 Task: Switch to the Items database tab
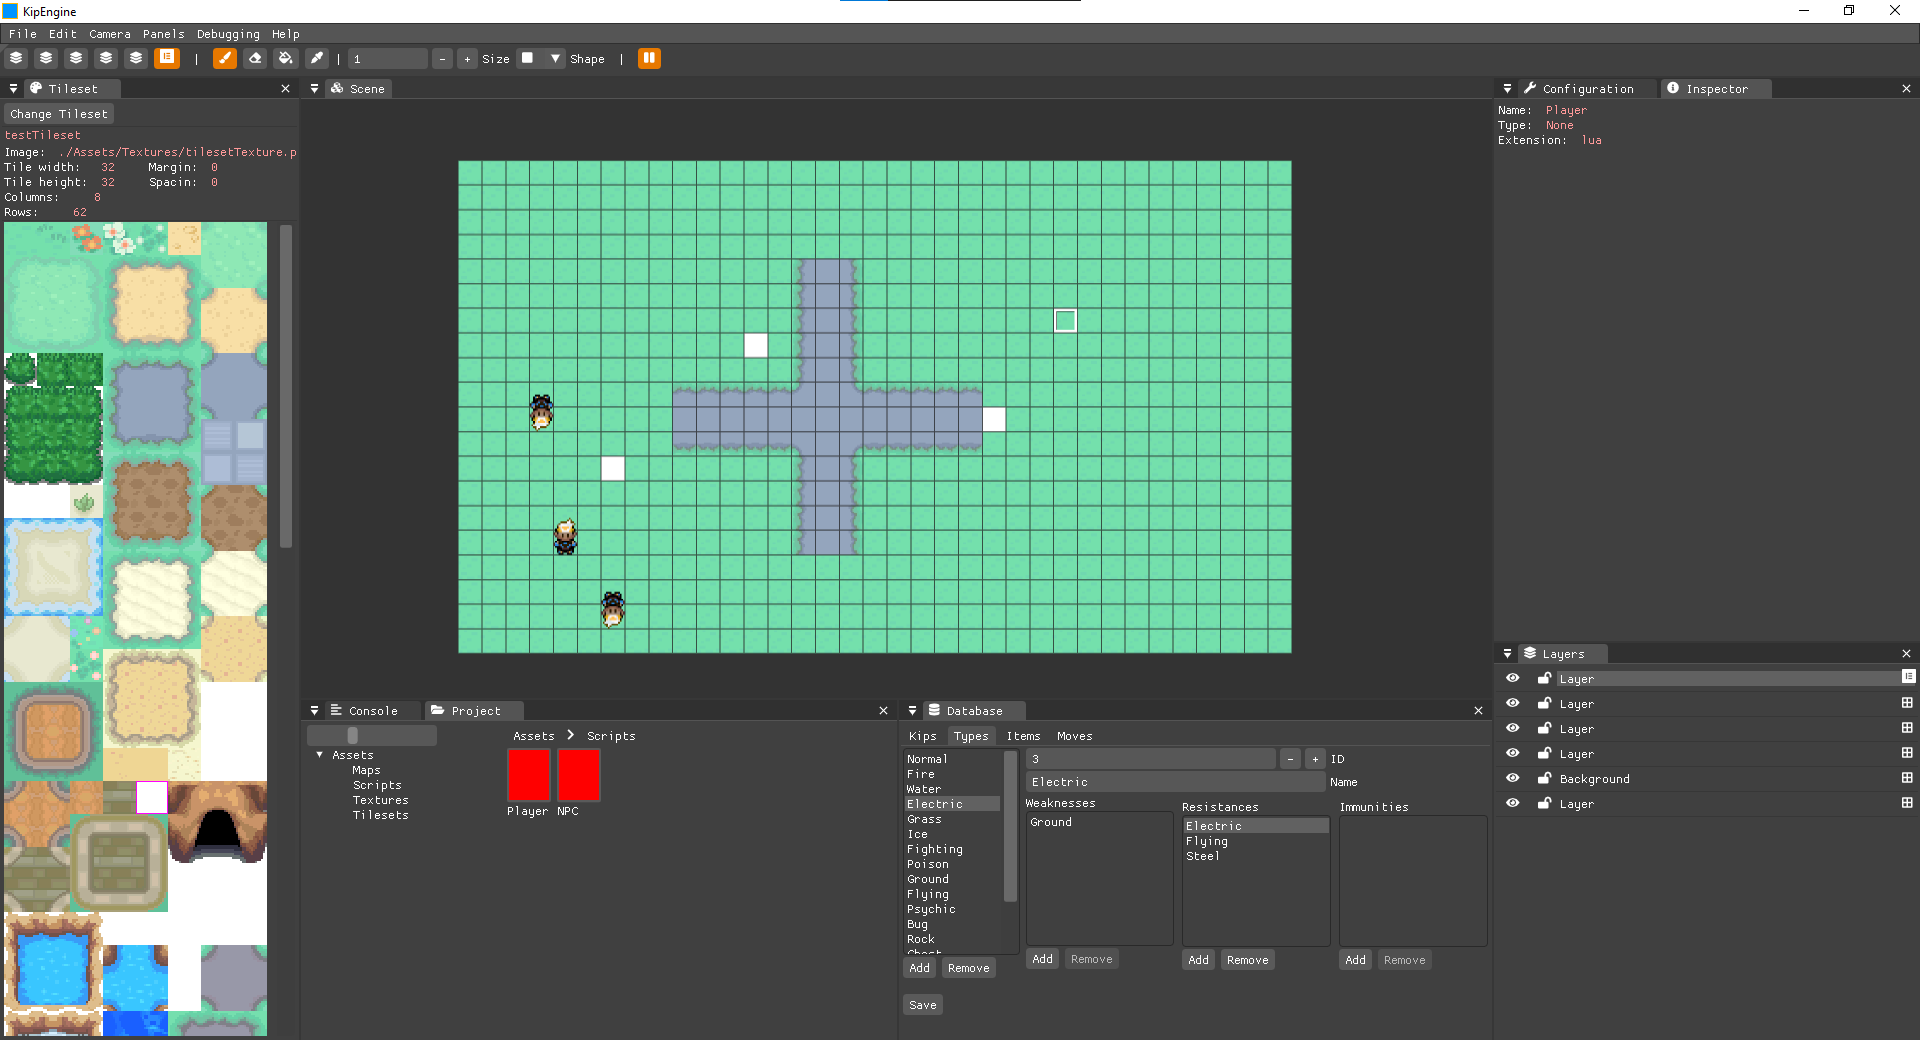pos(1023,736)
